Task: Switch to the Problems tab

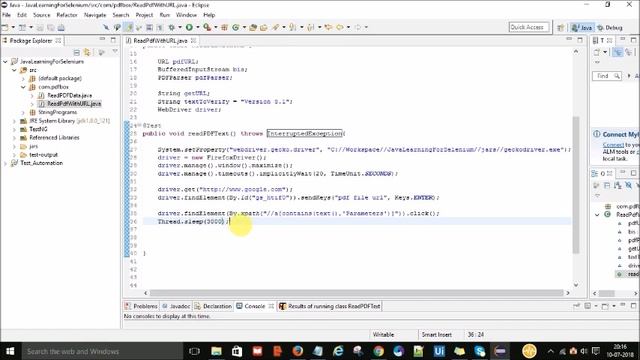Action: click(141, 306)
